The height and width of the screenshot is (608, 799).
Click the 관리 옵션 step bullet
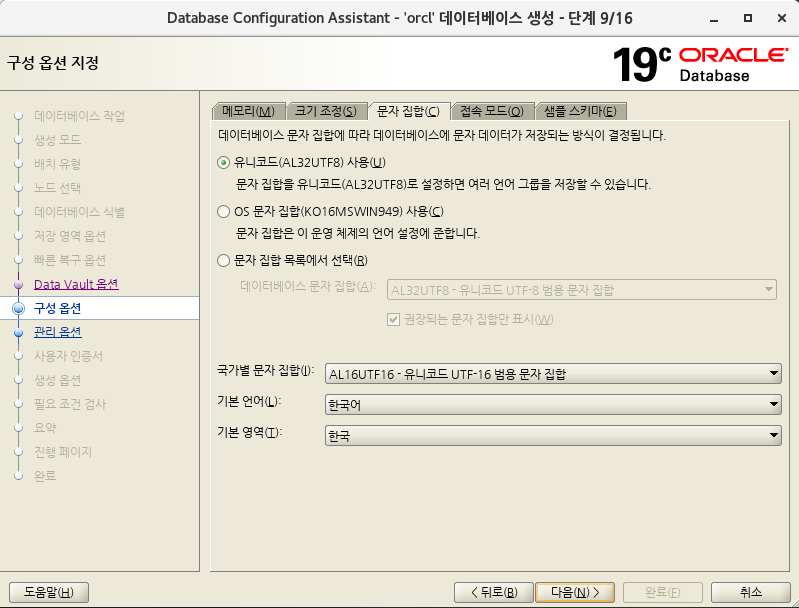coord(18,332)
